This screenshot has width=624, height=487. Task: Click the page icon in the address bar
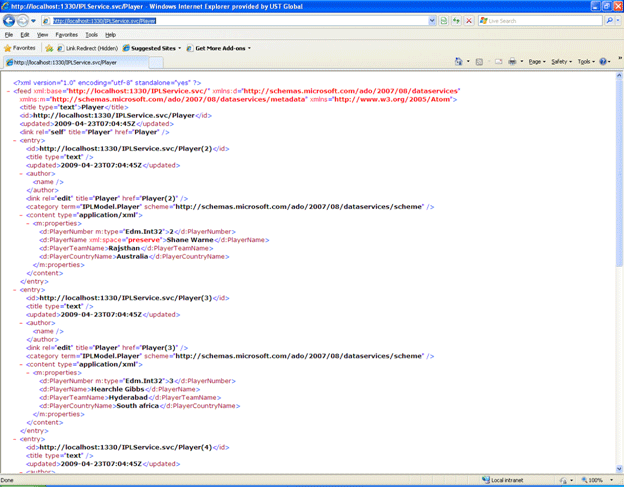[46, 21]
